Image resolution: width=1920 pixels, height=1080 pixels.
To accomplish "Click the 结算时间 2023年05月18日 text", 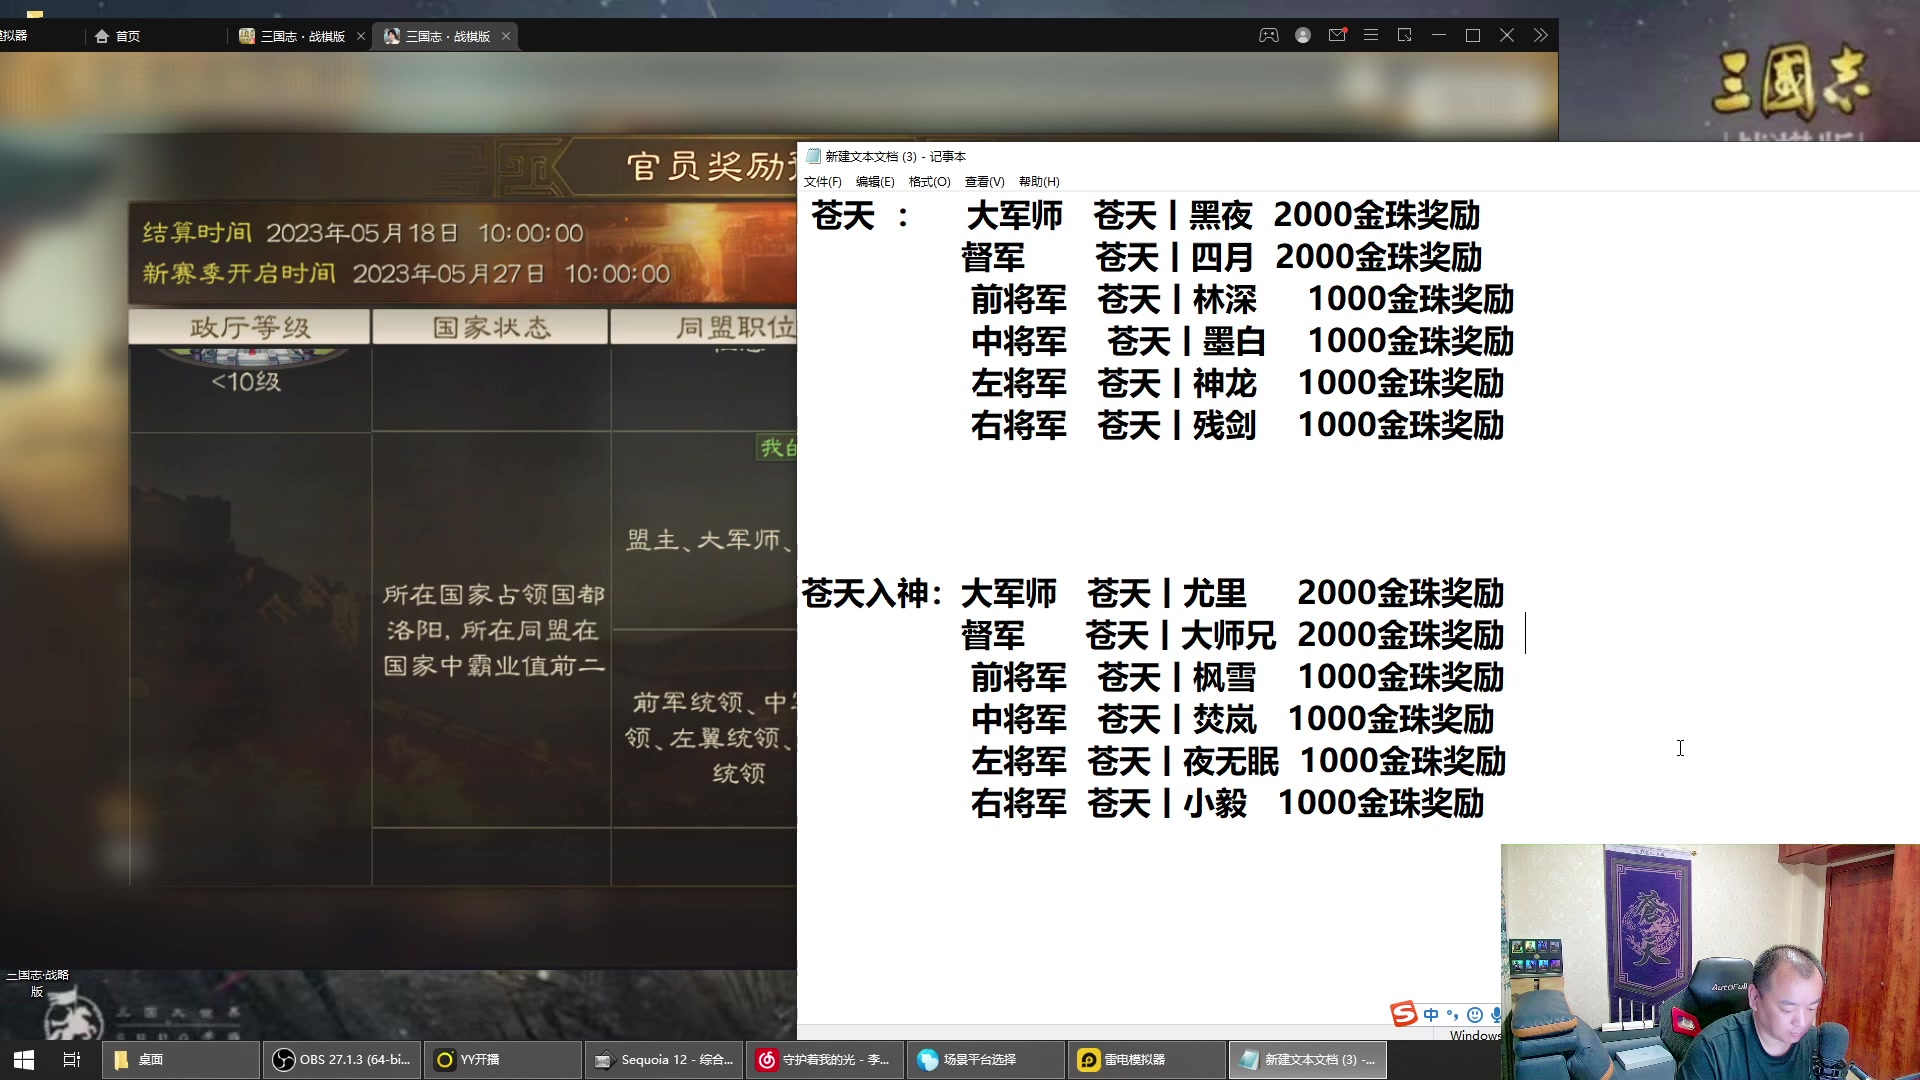I will (362, 233).
